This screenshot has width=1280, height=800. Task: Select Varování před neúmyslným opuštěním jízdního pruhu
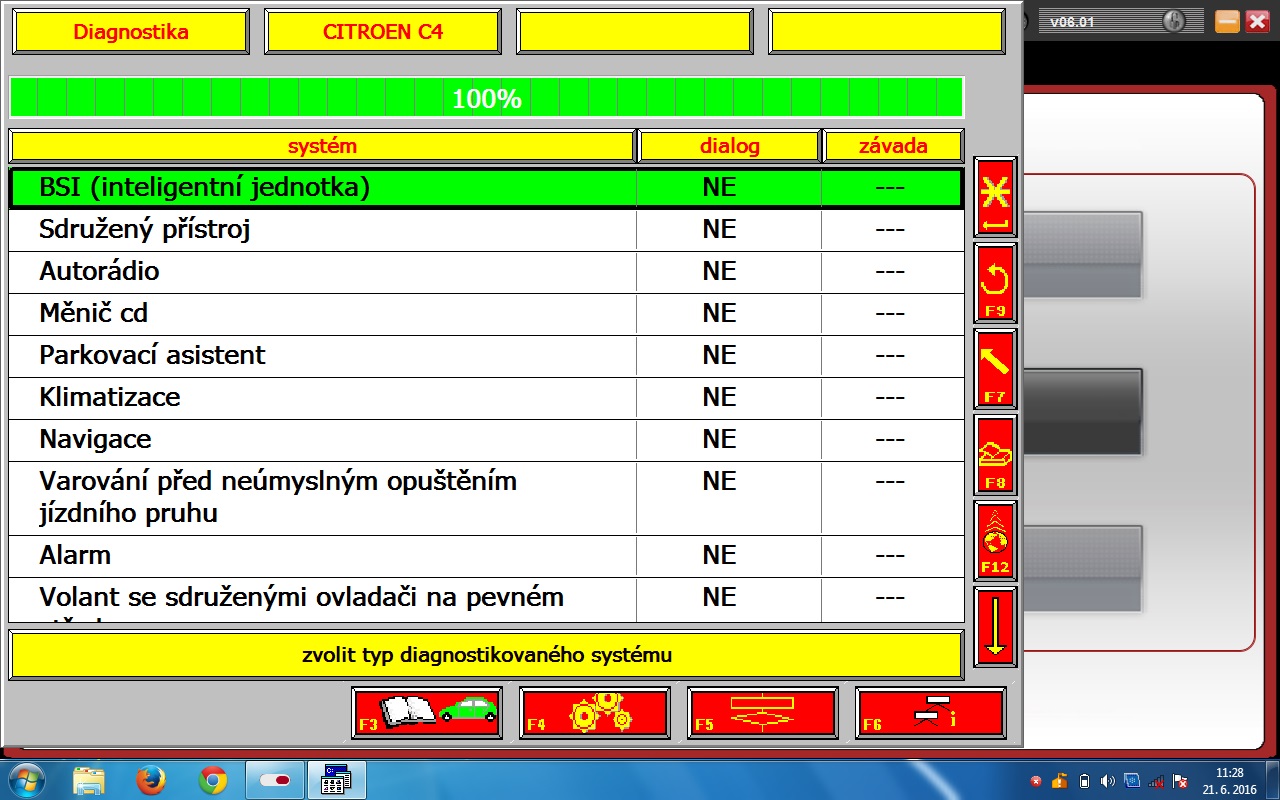click(x=486, y=498)
